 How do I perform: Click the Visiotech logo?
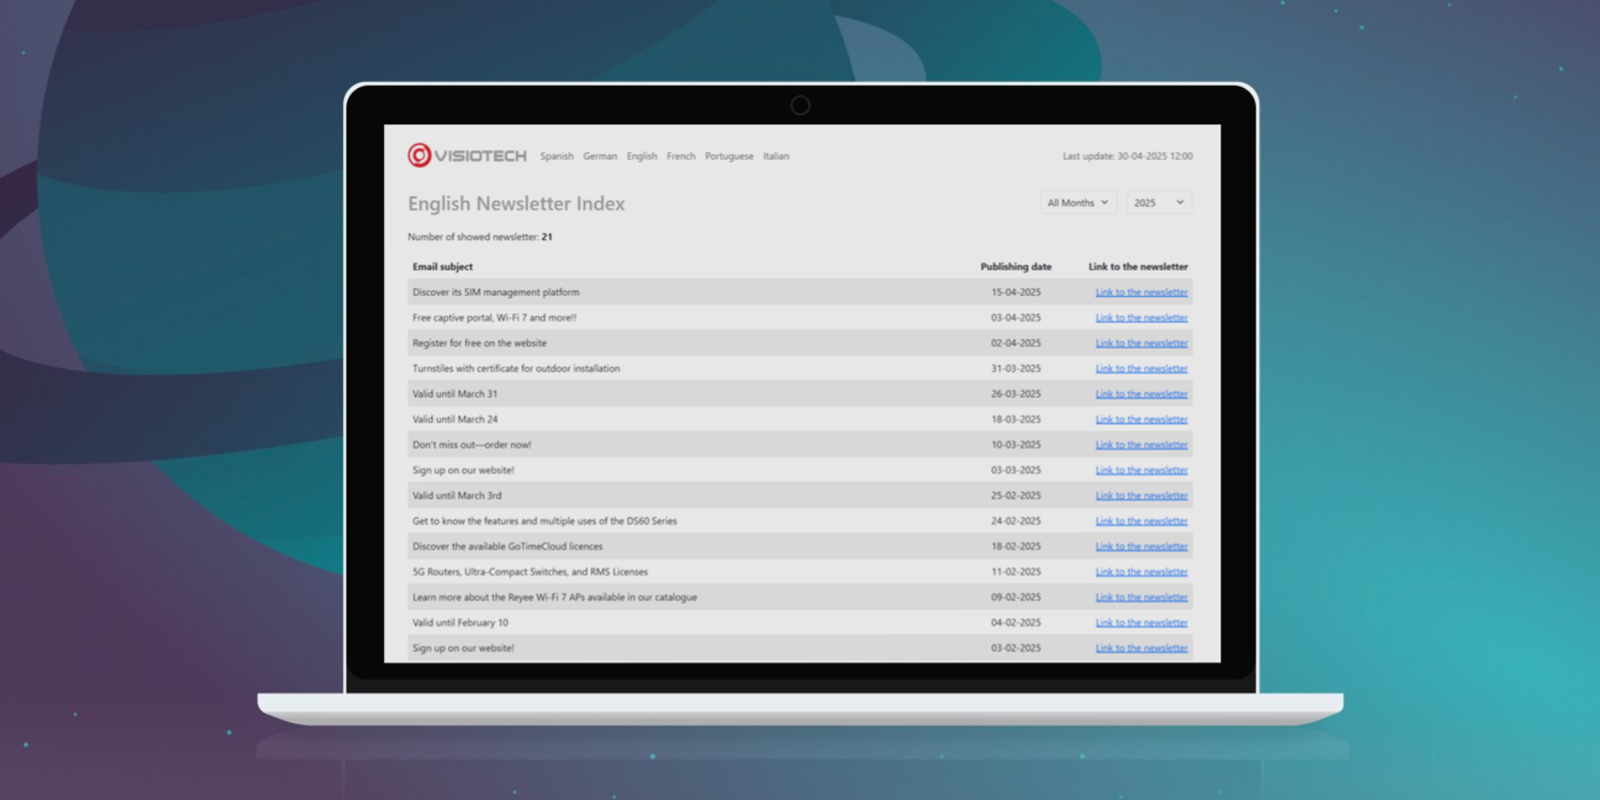pyautogui.click(x=467, y=155)
